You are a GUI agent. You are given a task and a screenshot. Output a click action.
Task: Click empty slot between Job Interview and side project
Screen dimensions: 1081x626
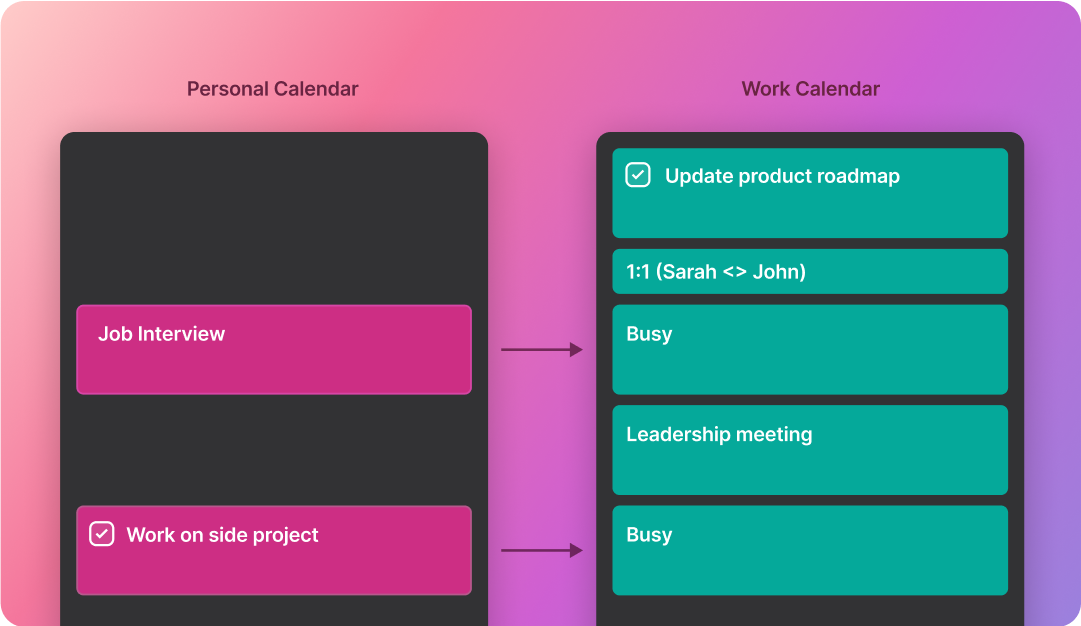pyautogui.click(x=274, y=450)
